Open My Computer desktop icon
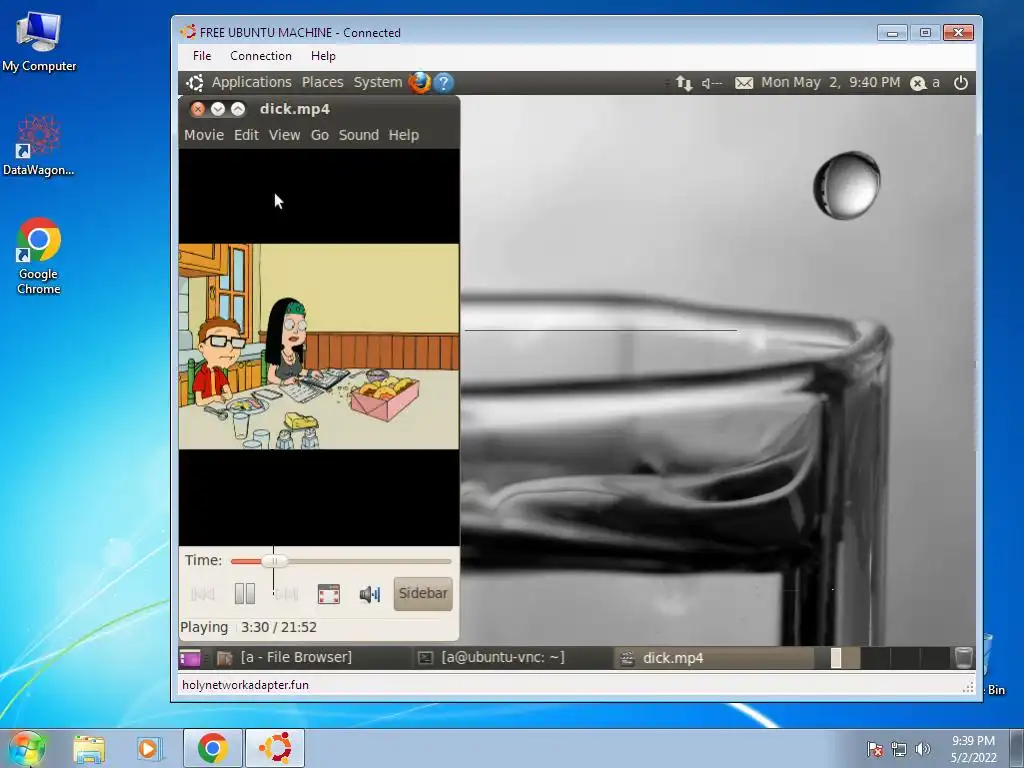1024x768 pixels. (x=39, y=42)
